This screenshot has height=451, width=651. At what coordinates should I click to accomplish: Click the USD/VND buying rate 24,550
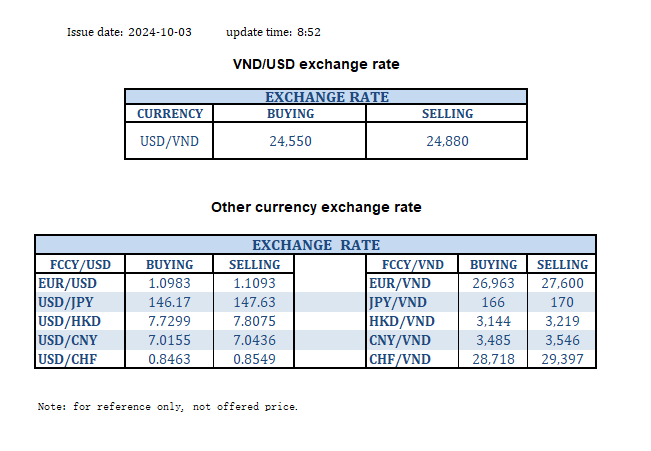coord(290,141)
